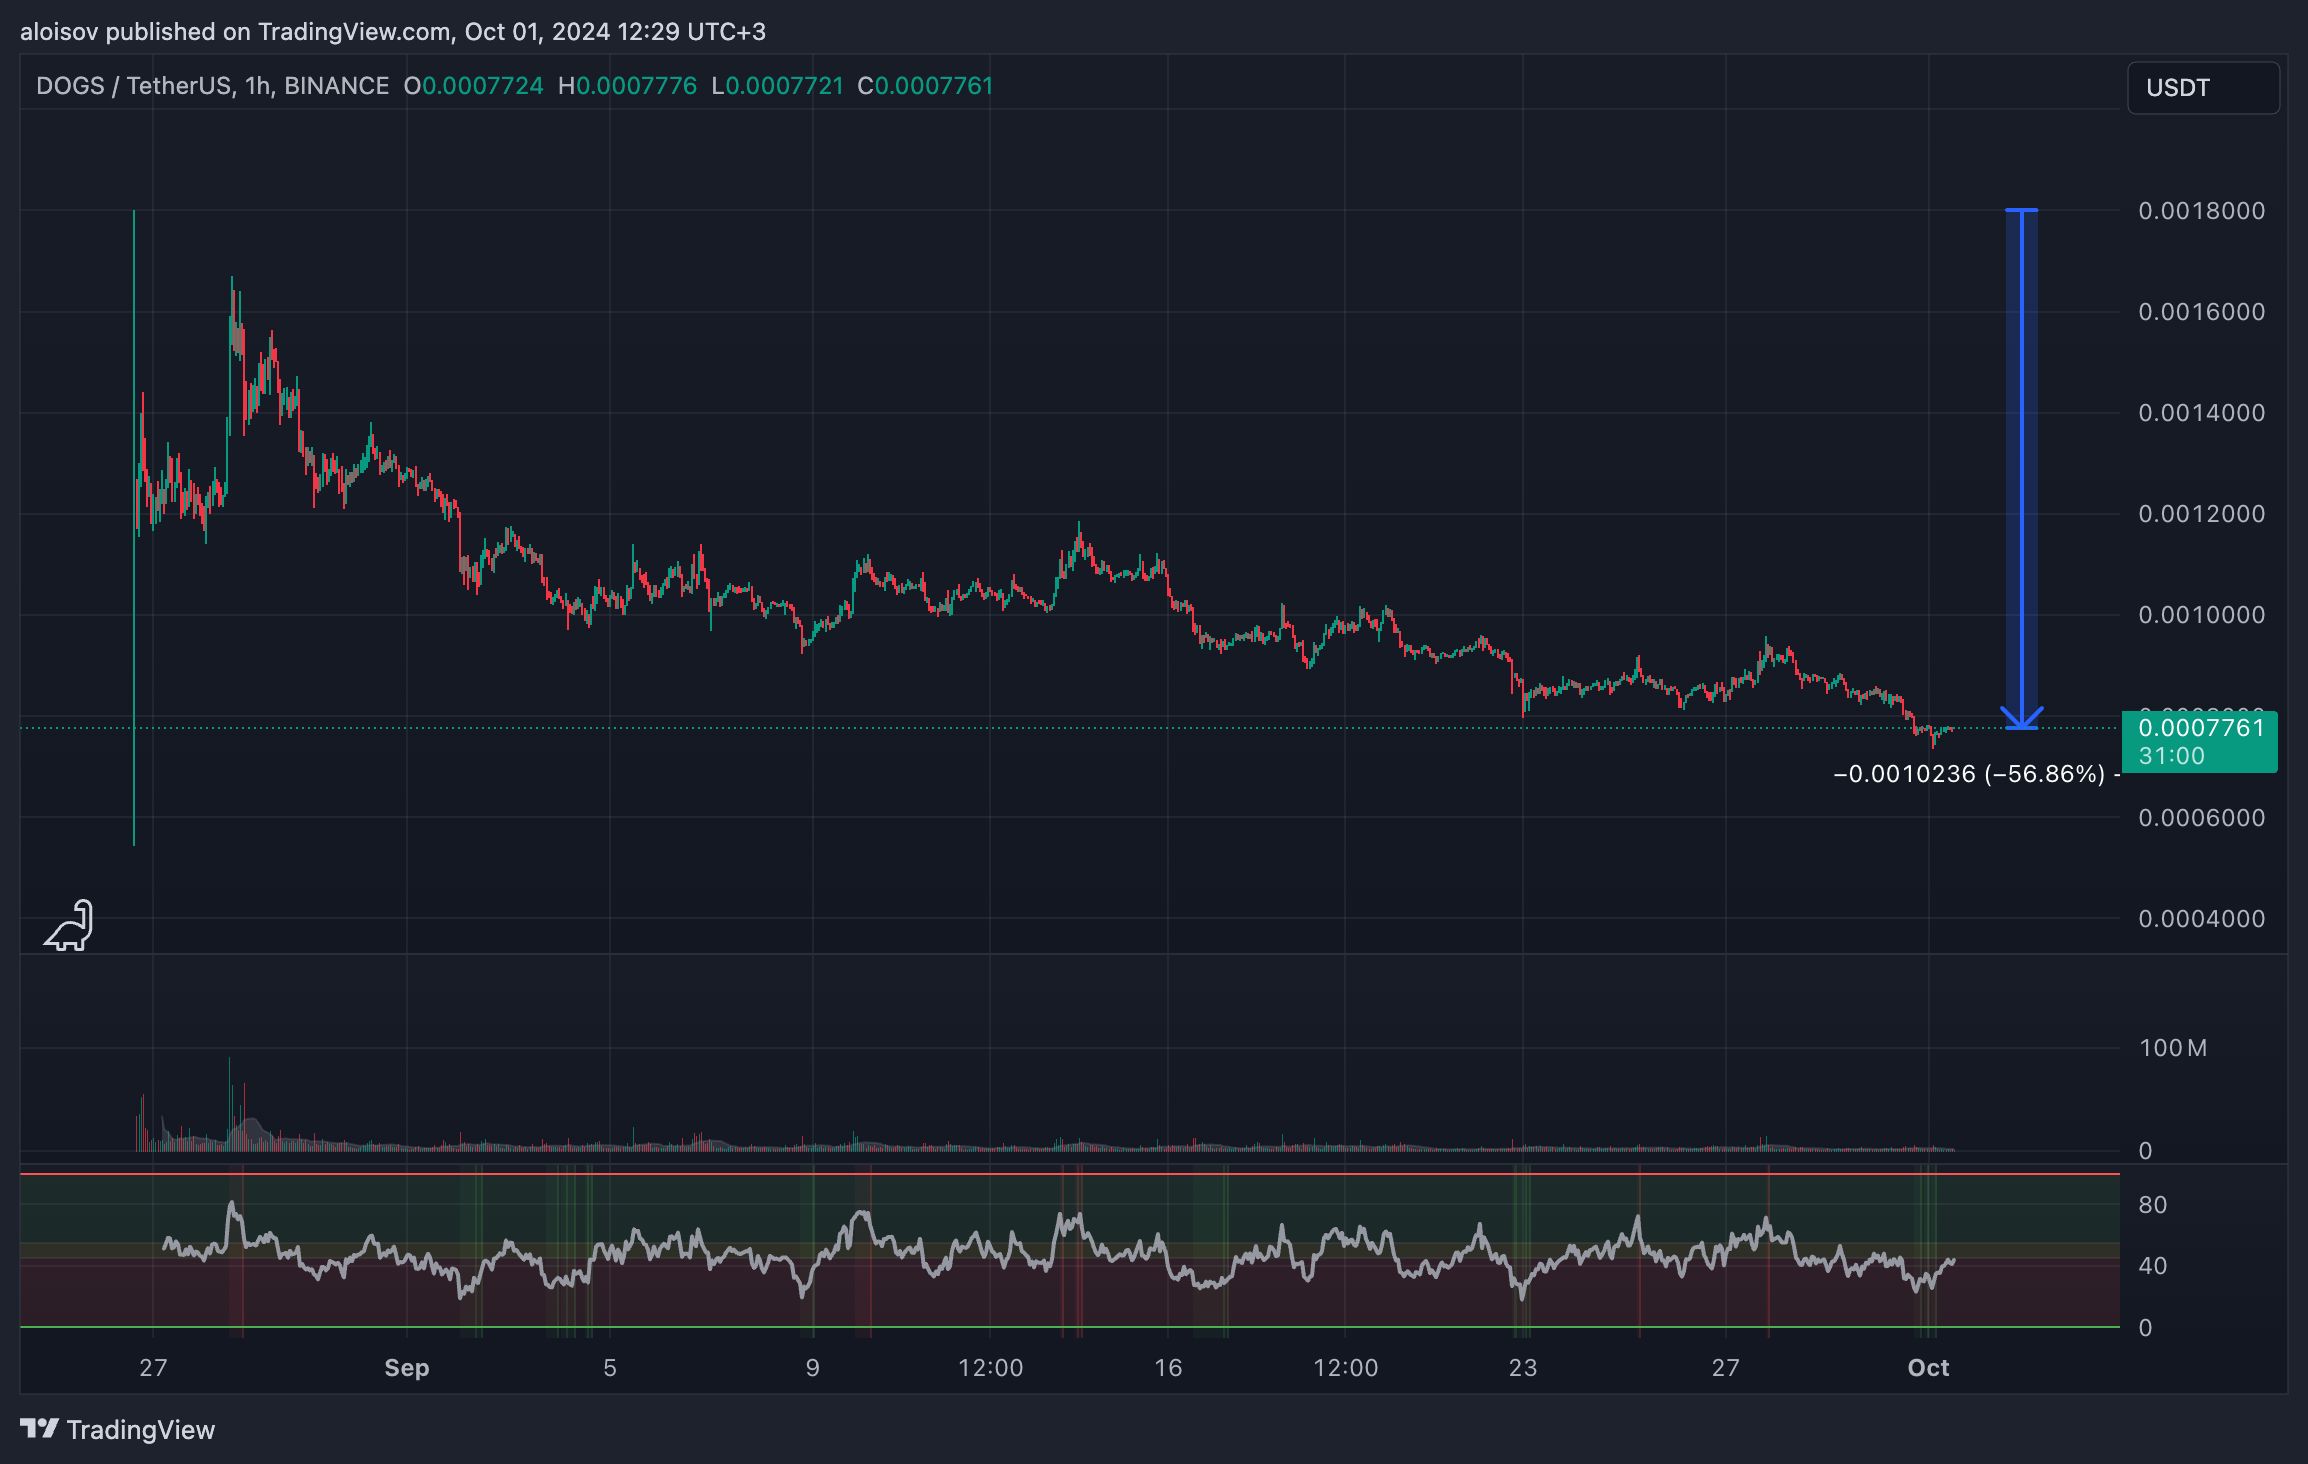Click the blue downward arrow head
2308x1464 pixels.
[2021, 717]
